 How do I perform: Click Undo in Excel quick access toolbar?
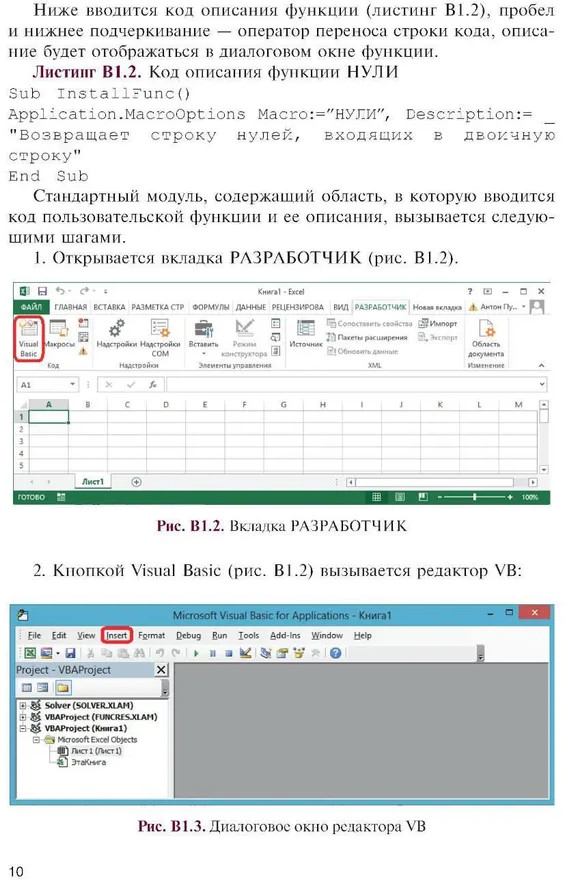point(59,291)
